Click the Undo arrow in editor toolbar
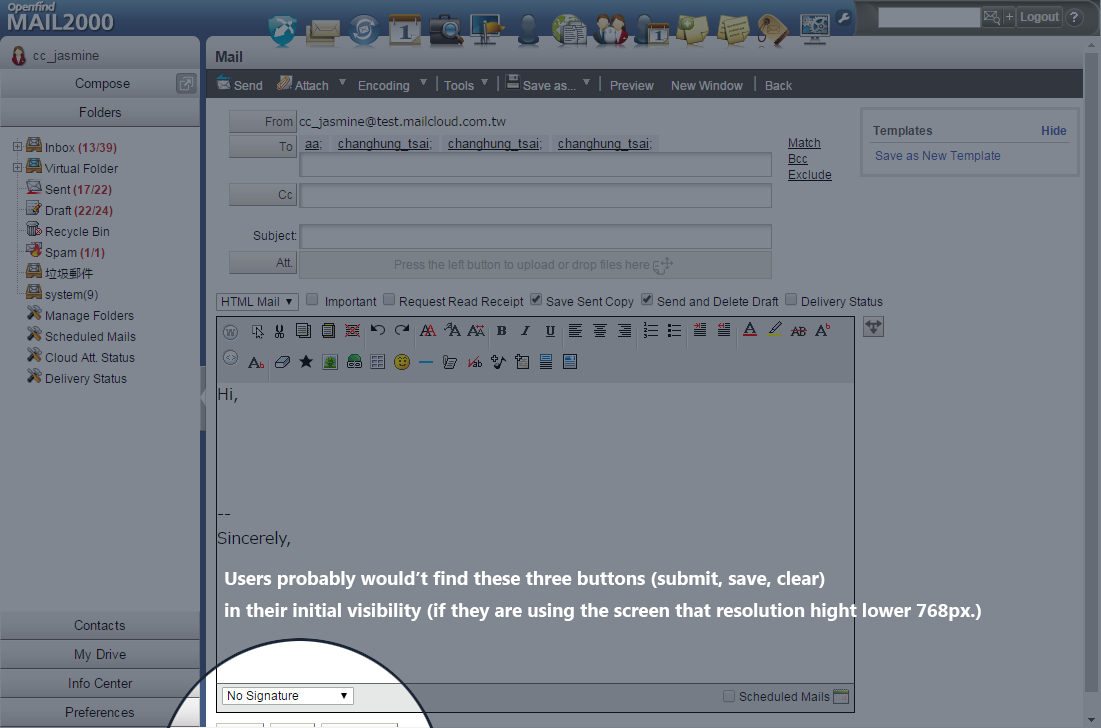The width and height of the screenshot is (1101, 728). [x=378, y=331]
